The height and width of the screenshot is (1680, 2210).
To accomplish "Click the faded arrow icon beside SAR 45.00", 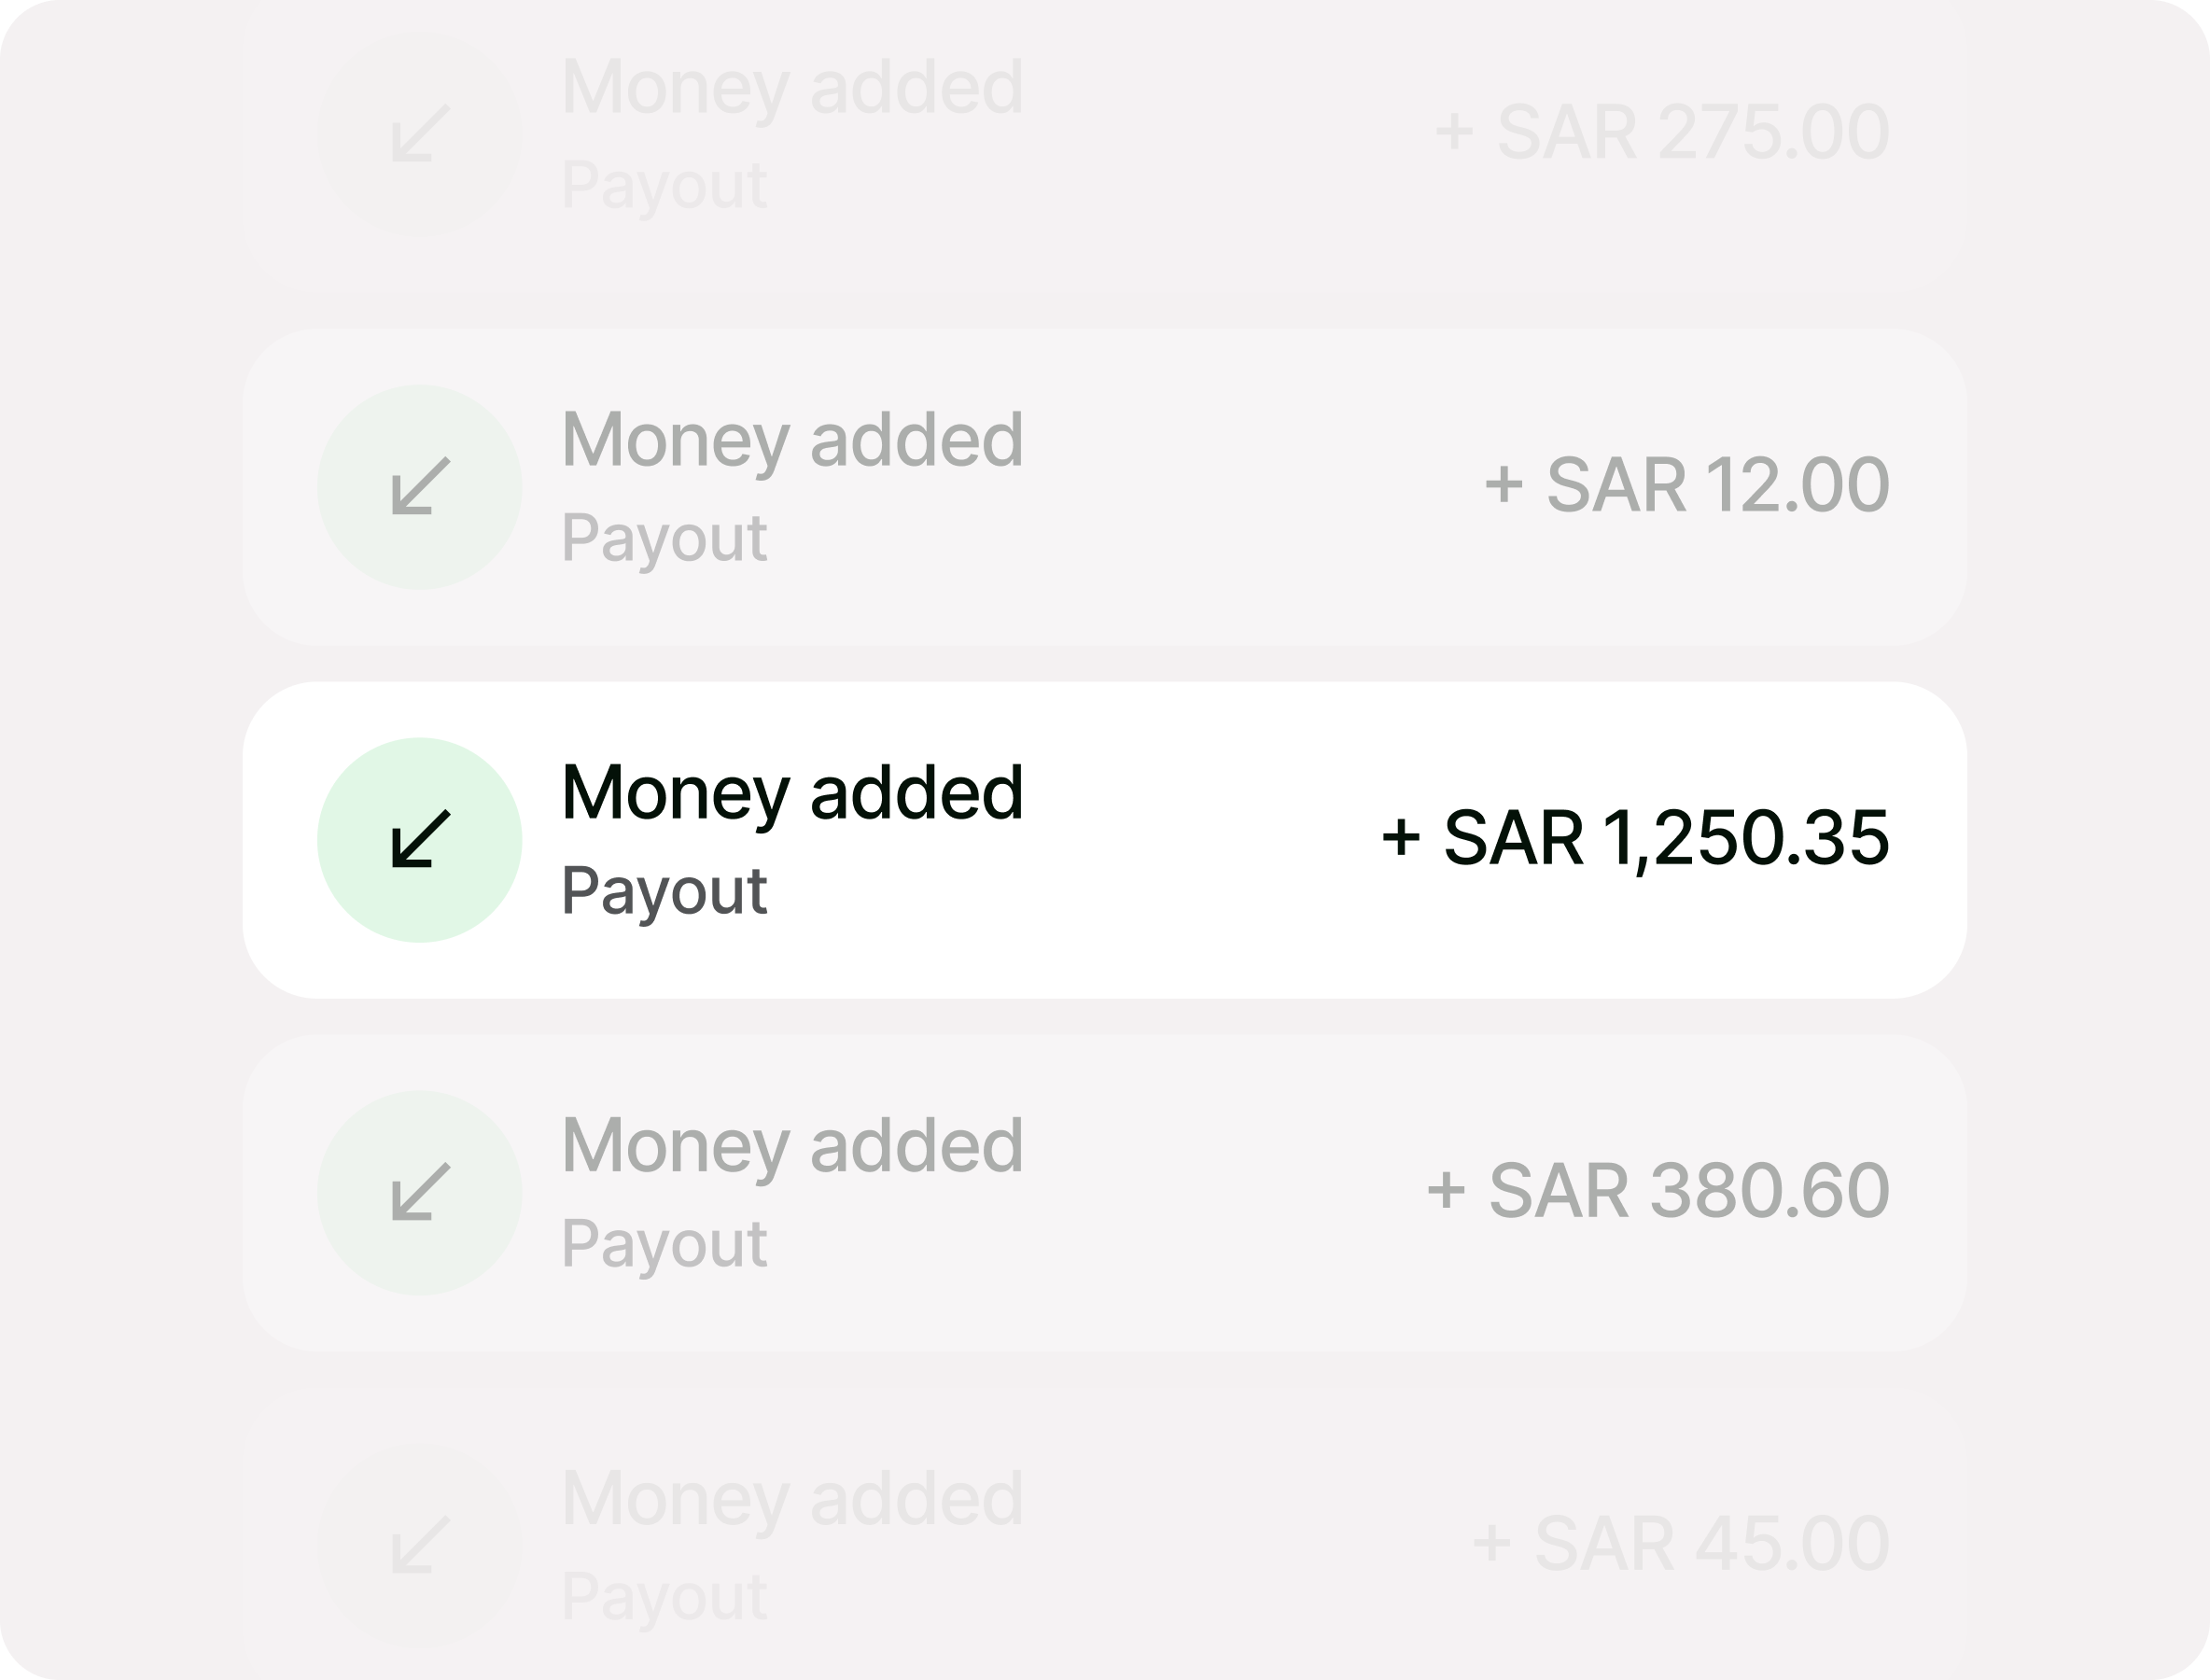I will tap(420, 1545).
